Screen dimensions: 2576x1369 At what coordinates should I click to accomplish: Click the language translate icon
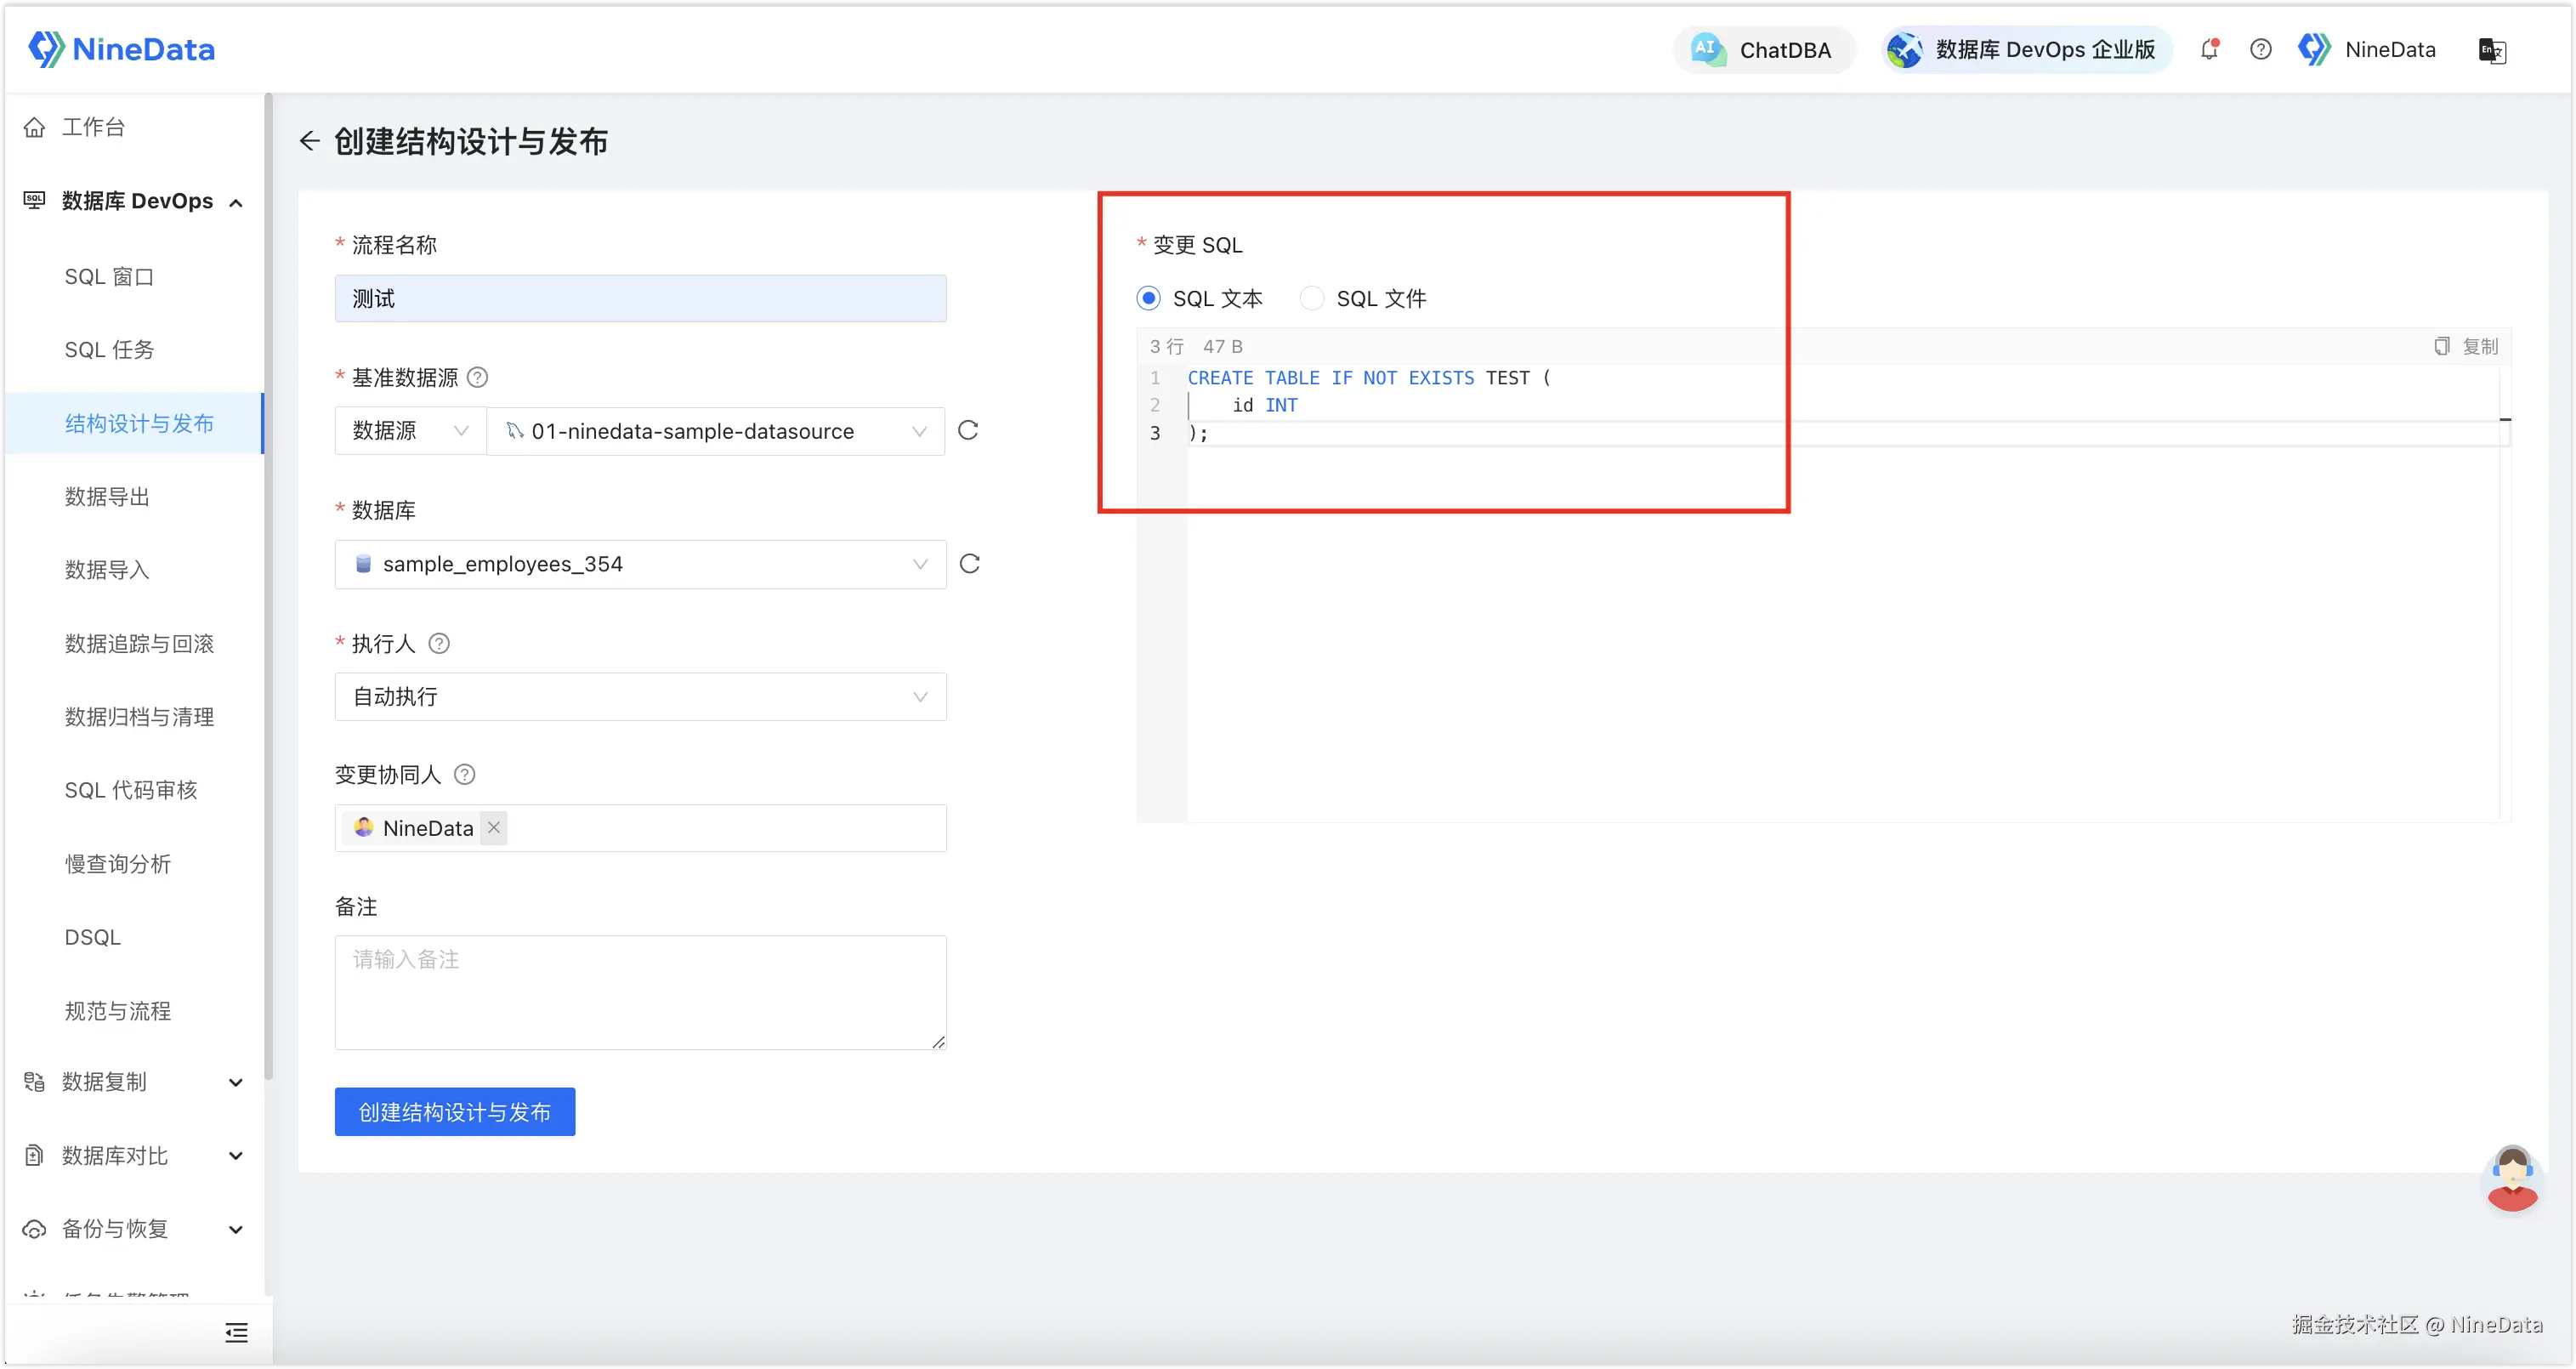pyautogui.click(x=2492, y=50)
